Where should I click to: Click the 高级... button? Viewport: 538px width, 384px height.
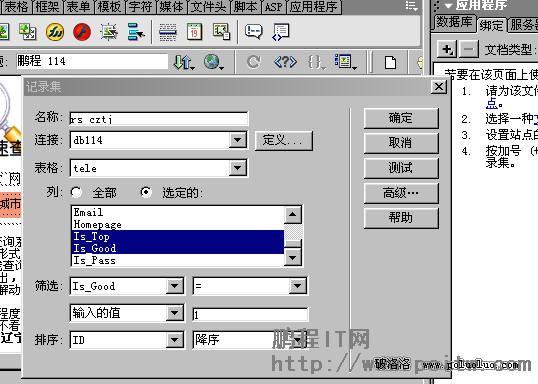point(401,193)
